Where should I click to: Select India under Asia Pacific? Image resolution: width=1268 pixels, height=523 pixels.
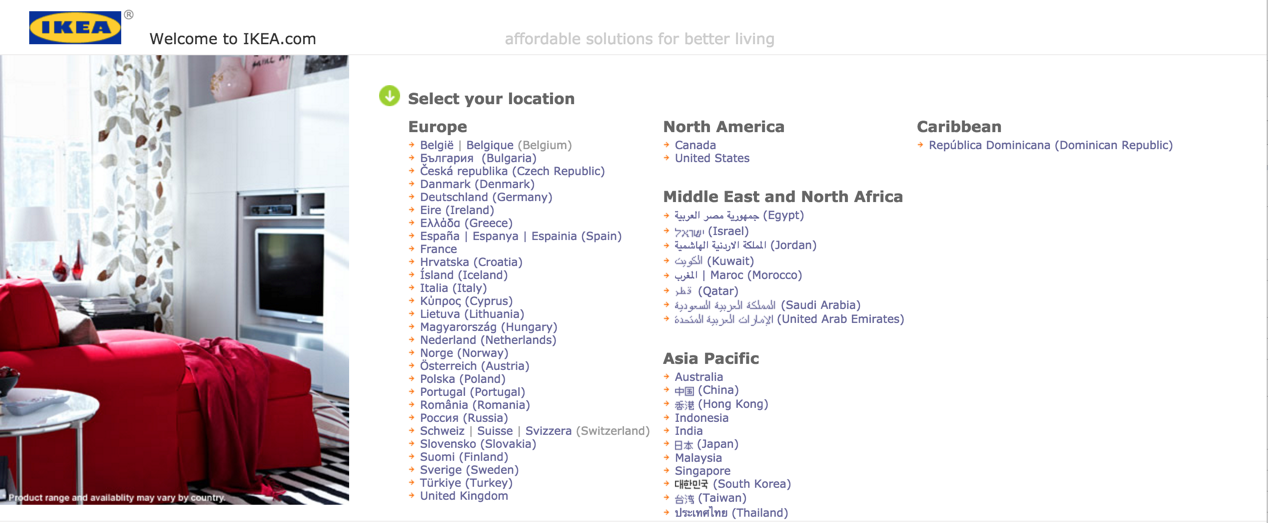pyautogui.click(x=689, y=431)
